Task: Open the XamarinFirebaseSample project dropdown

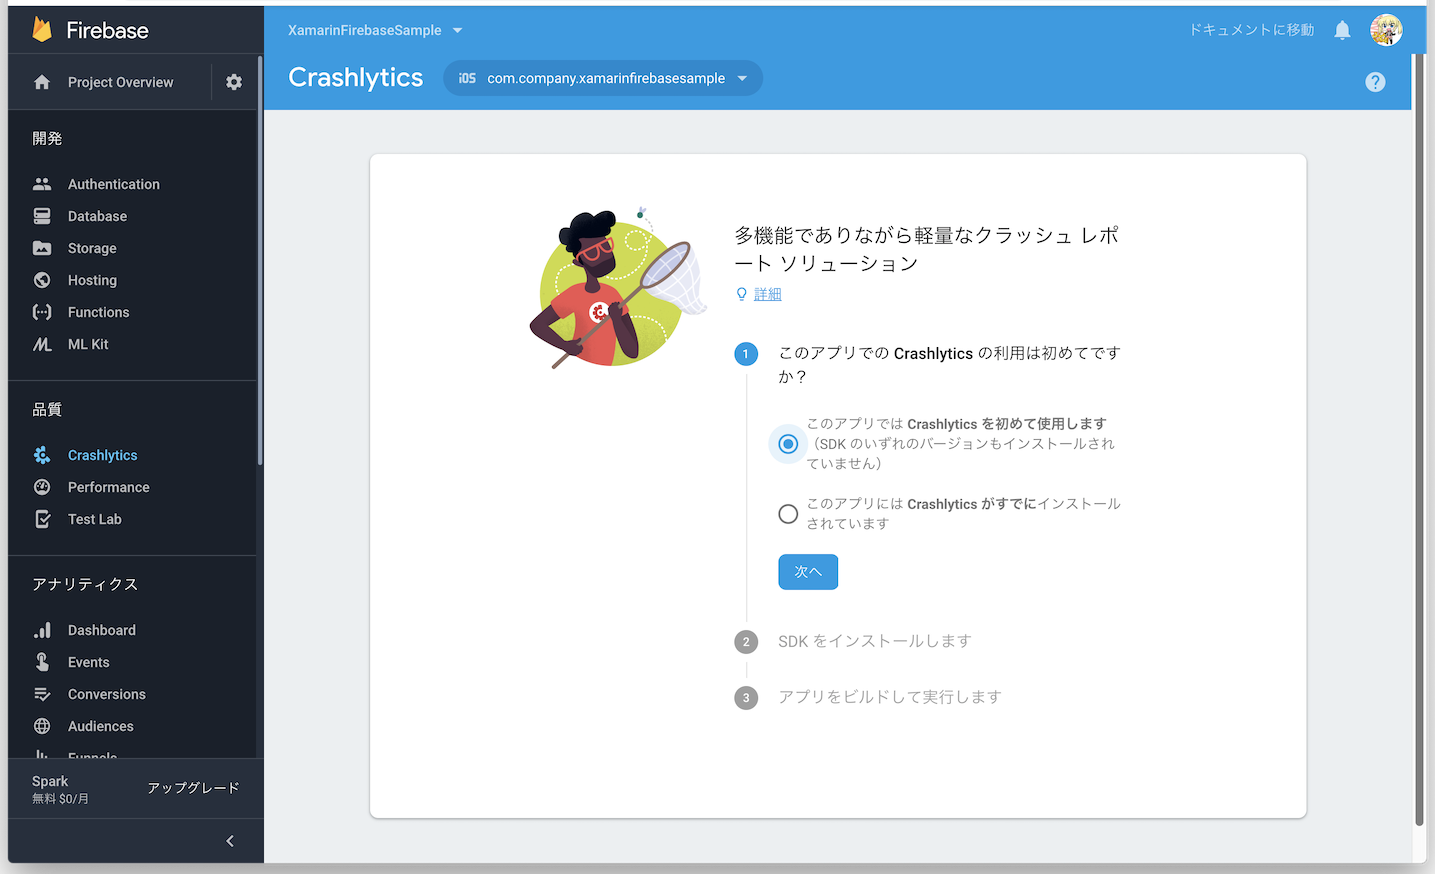Action: pos(374,30)
